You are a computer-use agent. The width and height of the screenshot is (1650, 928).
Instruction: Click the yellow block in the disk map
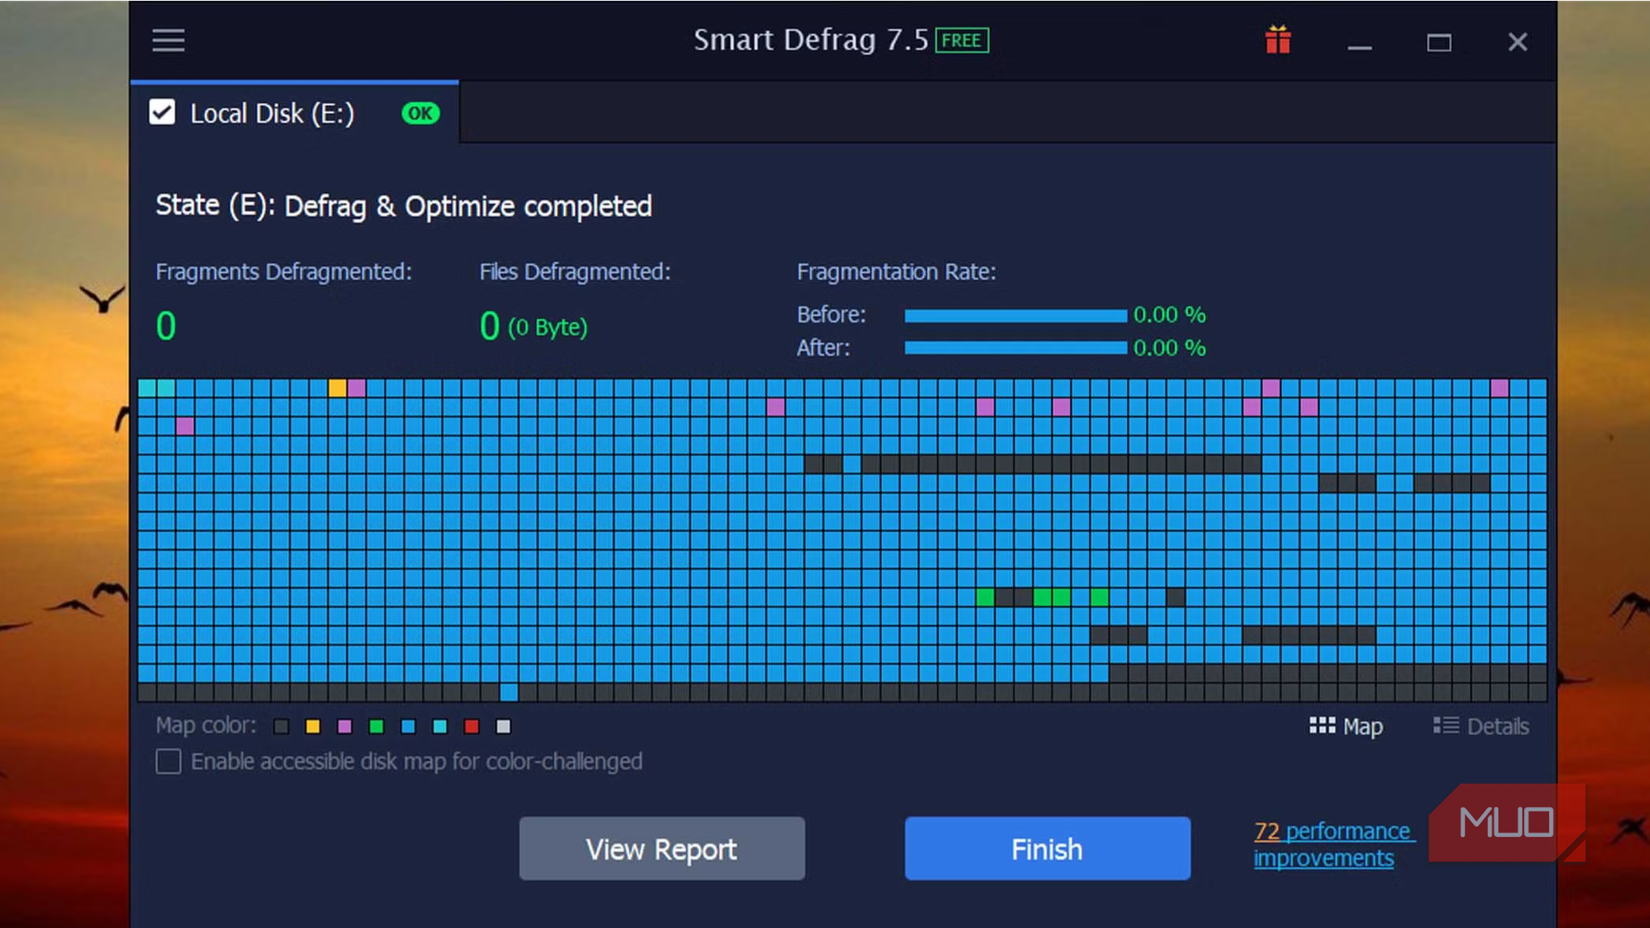[338, 388]
